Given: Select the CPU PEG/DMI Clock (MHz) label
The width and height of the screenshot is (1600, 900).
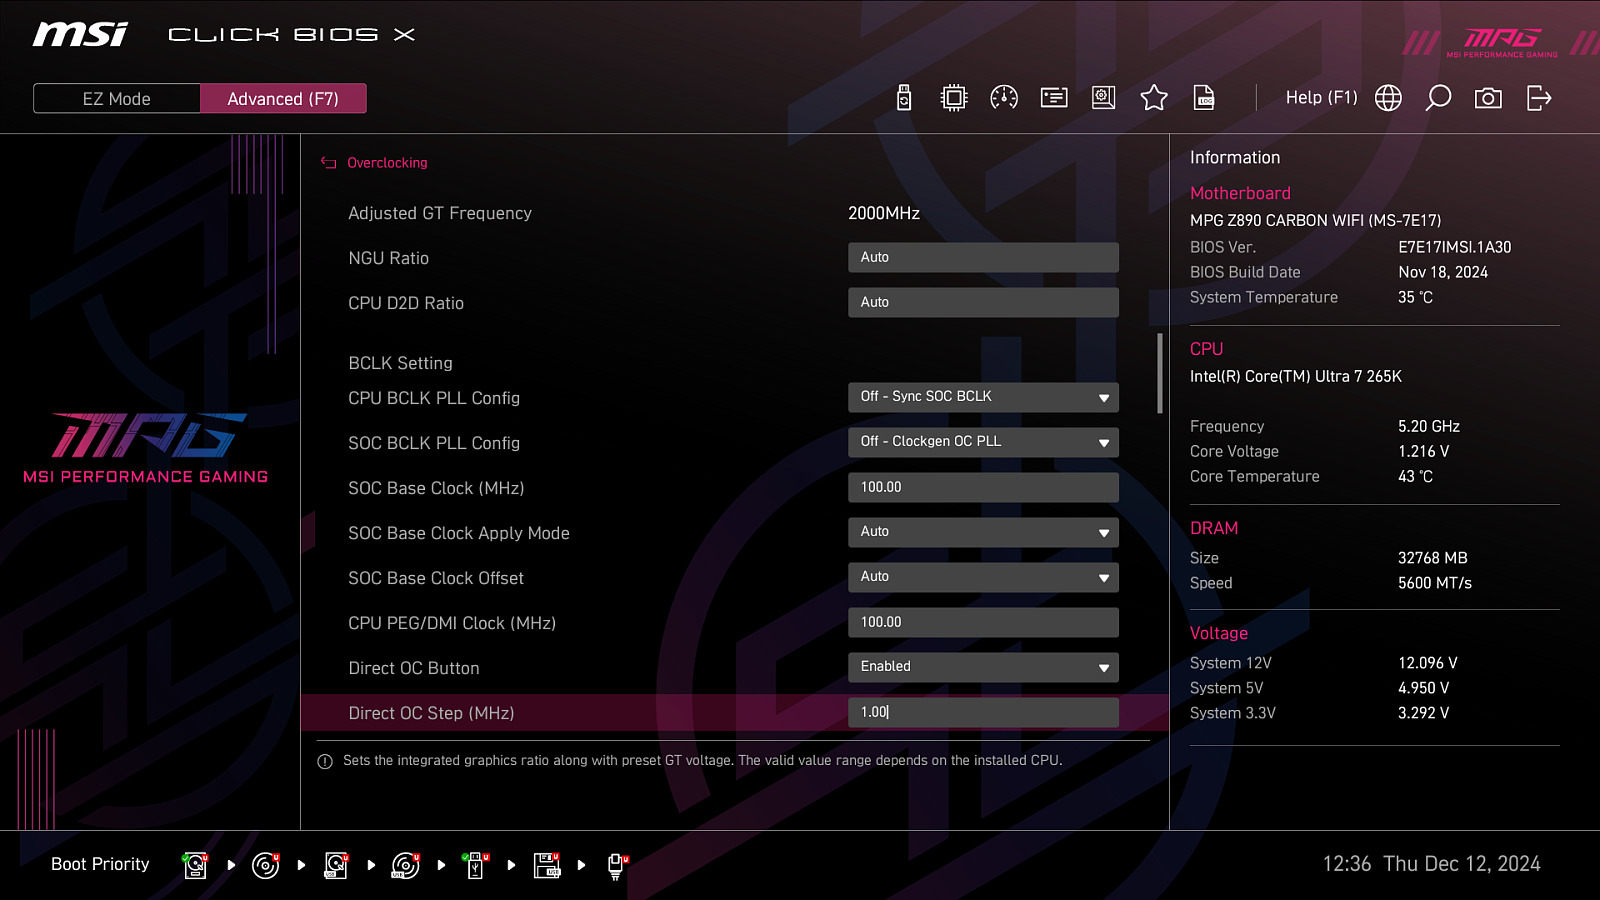Looking at the screenshot, I should 452,623.
